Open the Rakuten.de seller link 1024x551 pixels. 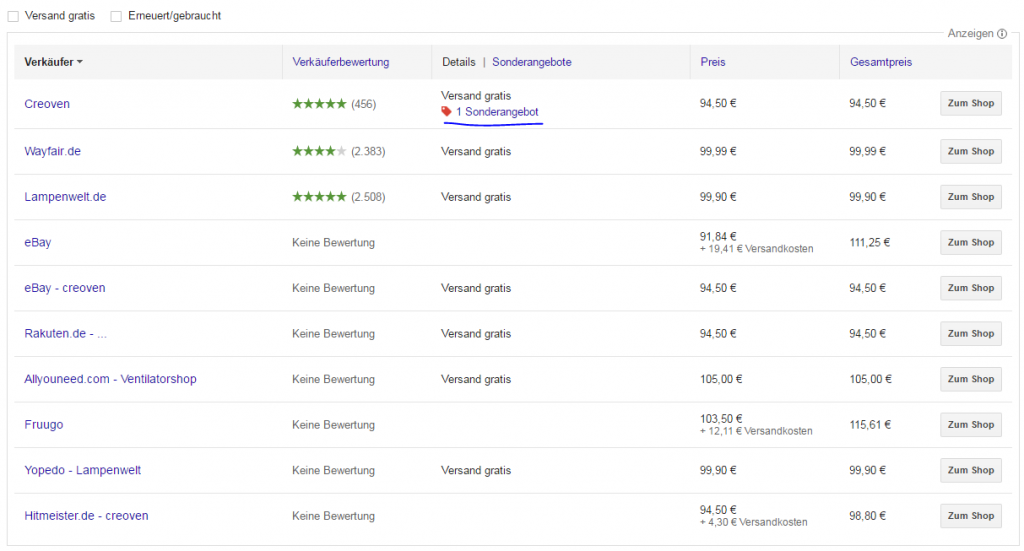pyautogui.click(x=65, y=334)
